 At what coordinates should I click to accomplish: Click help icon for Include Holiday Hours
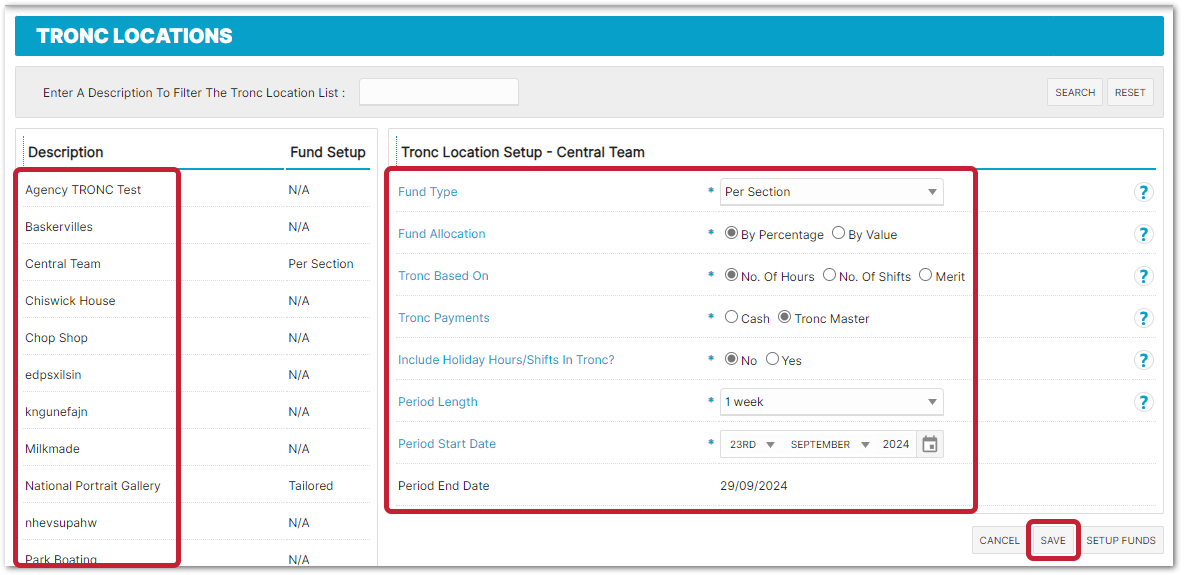click(x=1144, y=360)
